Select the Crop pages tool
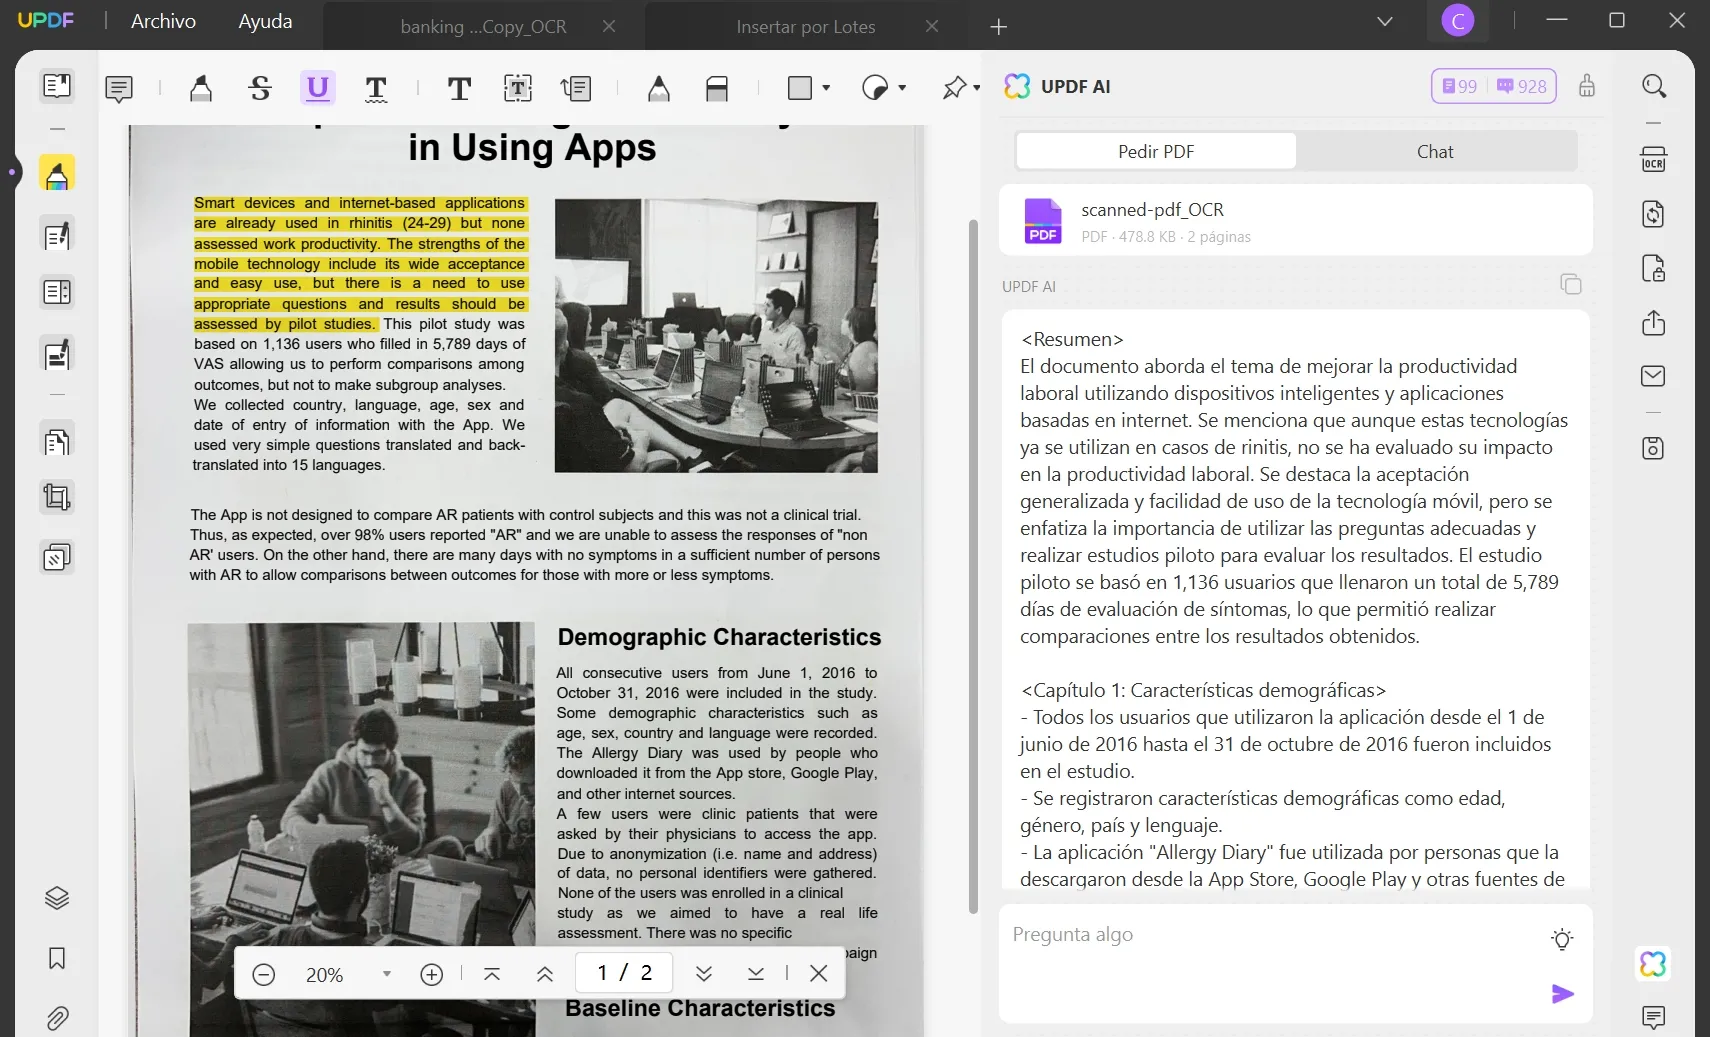This screenshot has height=1037, width=1710. click(x=57, y=497)
